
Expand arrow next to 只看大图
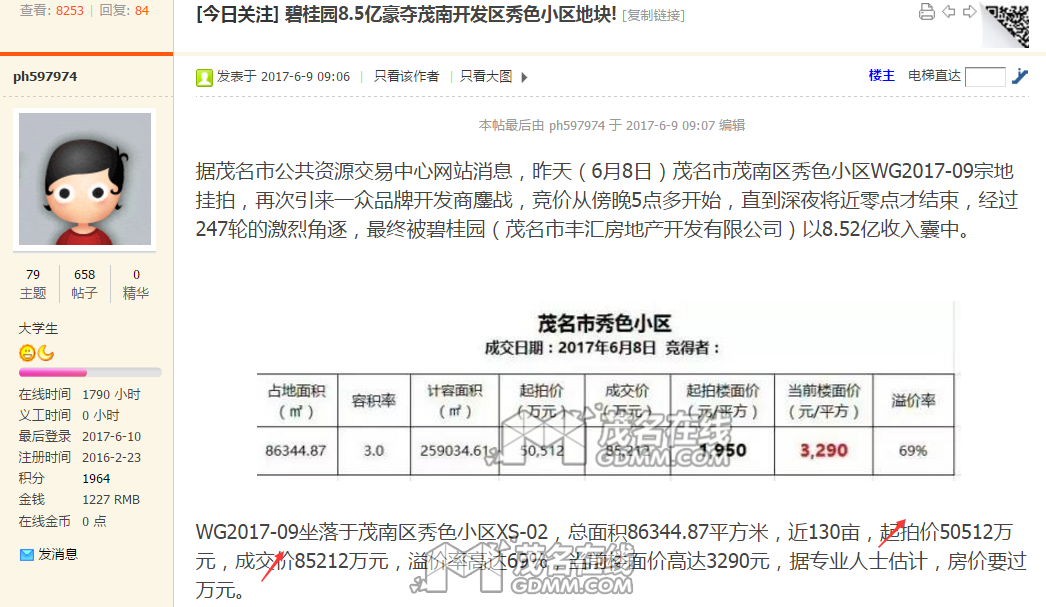point(524,77)
